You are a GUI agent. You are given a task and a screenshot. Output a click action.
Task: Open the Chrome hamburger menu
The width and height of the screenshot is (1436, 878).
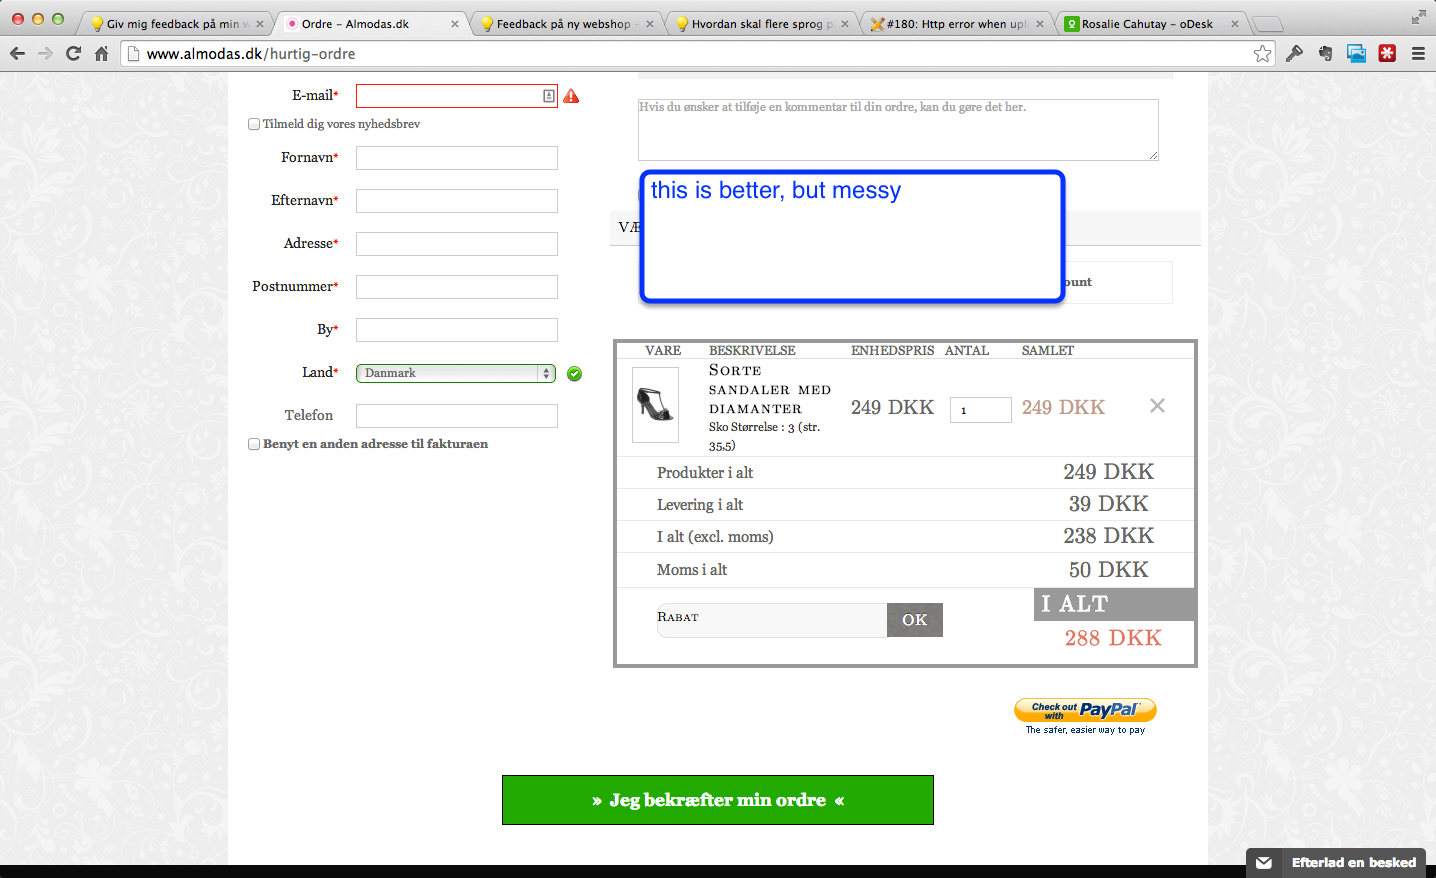click(1418, 53)
